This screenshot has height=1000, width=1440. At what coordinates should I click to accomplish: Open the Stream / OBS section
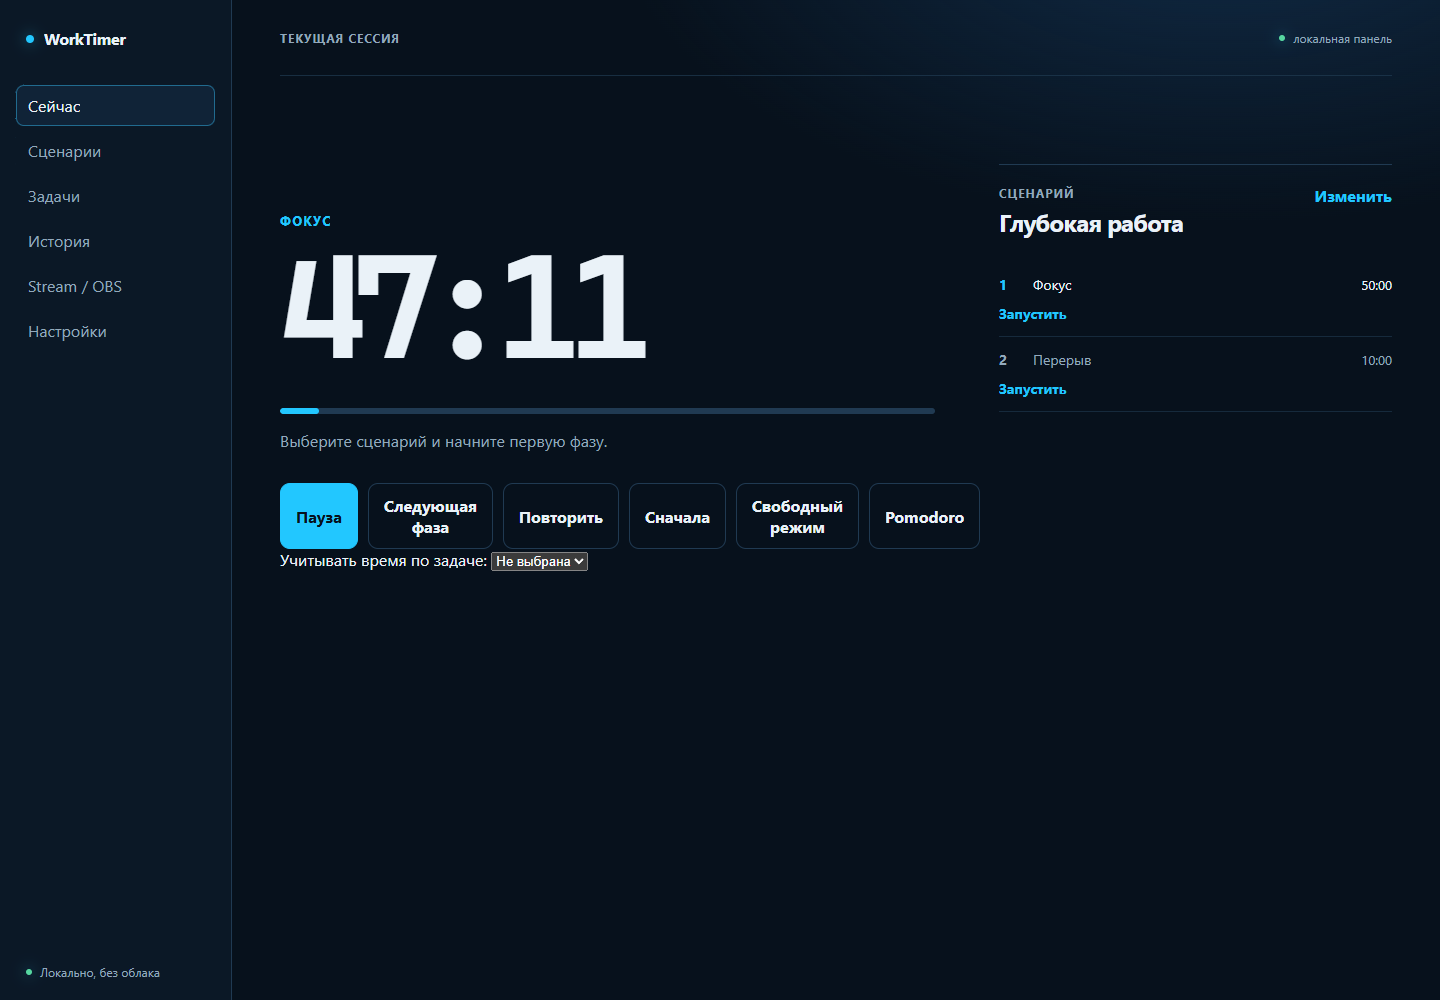[115, 286]
